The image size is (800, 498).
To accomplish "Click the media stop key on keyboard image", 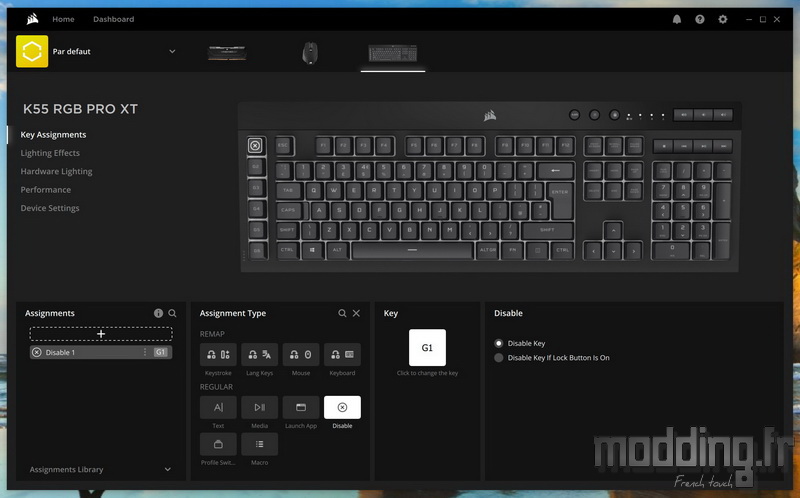I will [x=663, y=146].
